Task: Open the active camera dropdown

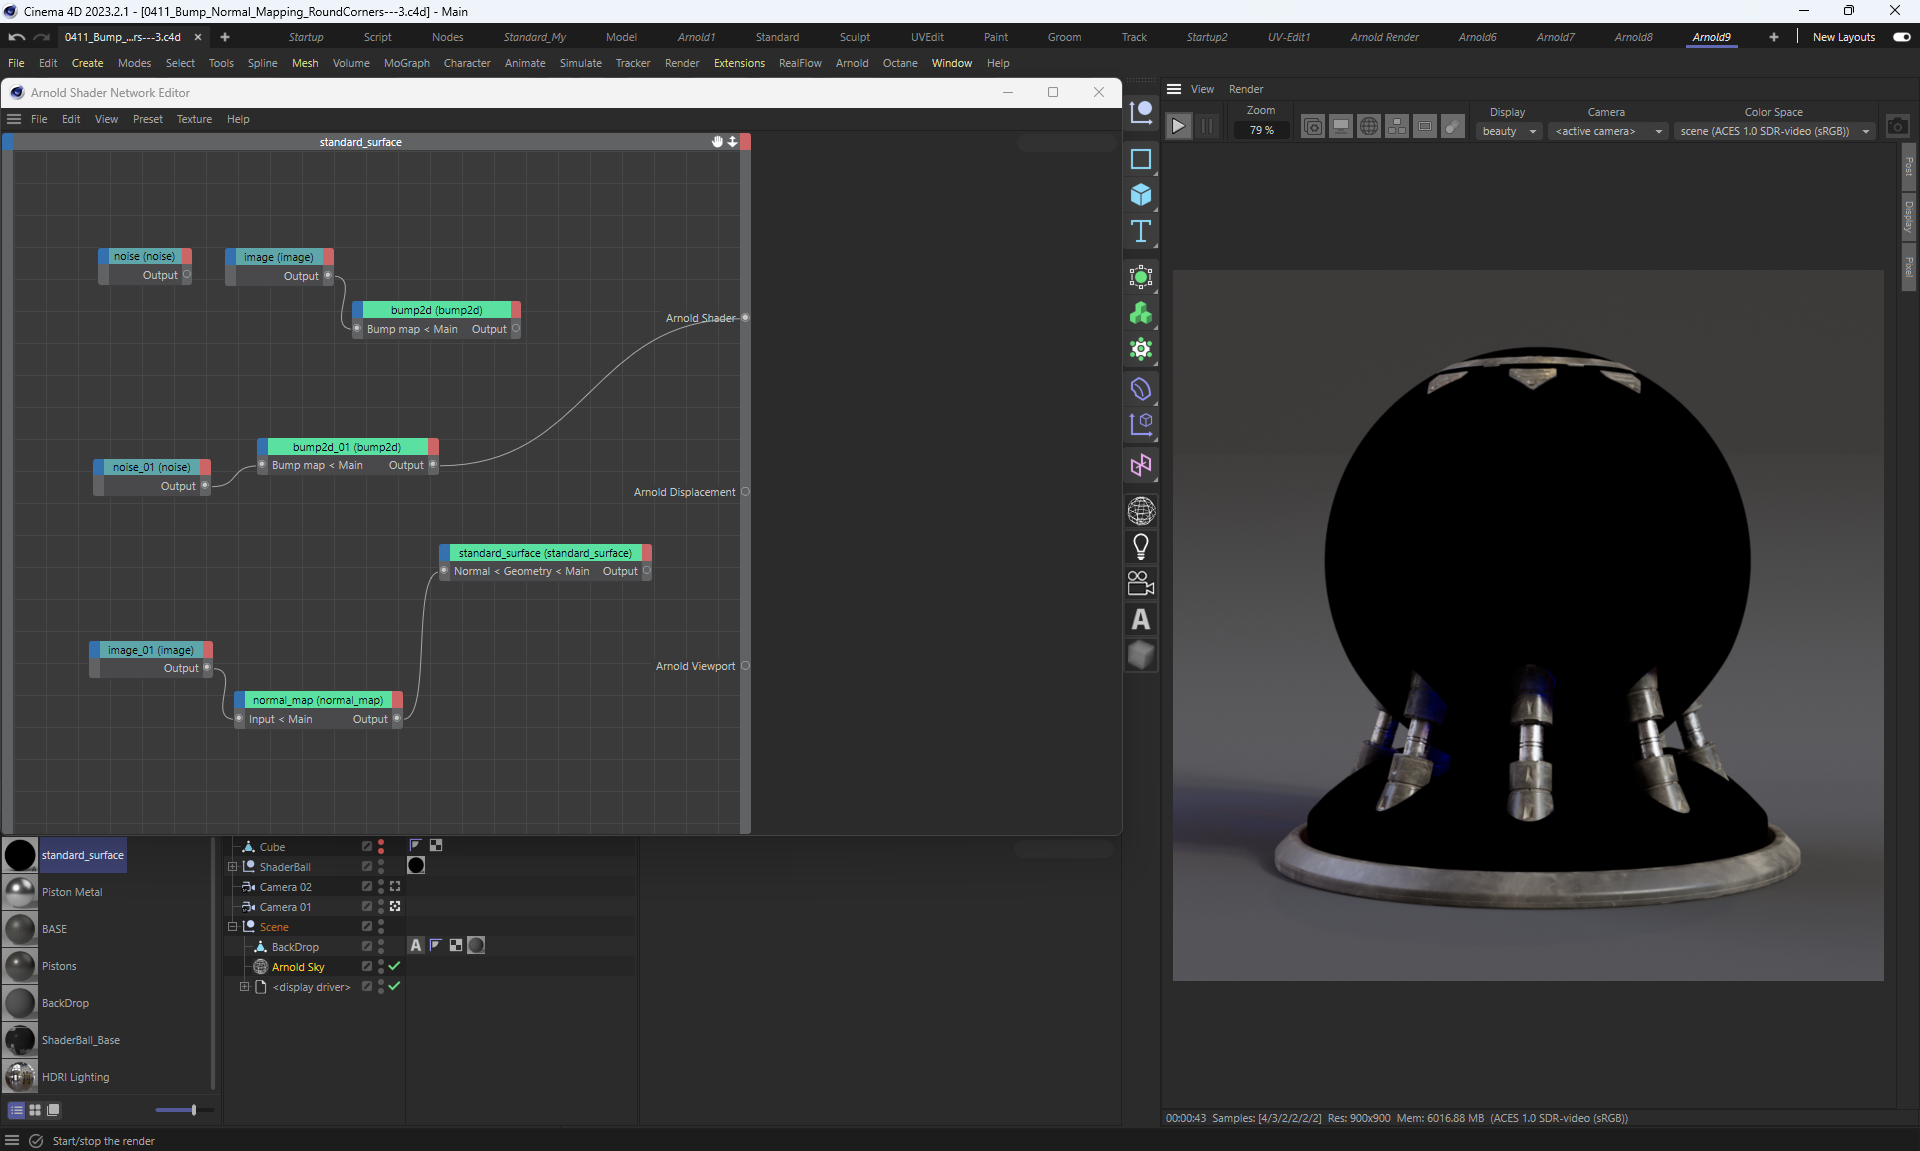Action: (x=1607, y=131)
